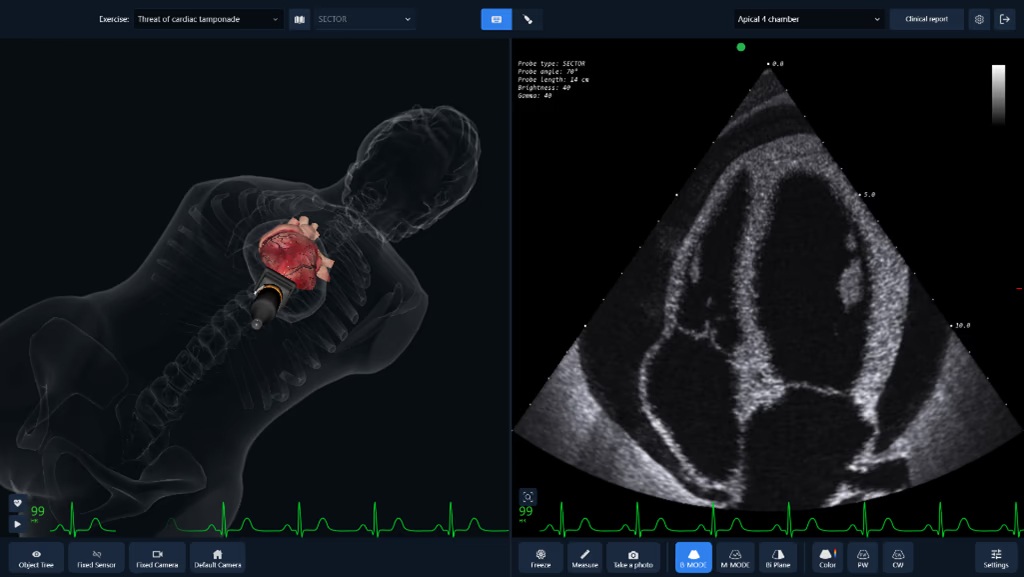The width and height of the screenshot is (1024, 577).
Task: Click the heart rate value 99 under the ultrasound
Action: click(x=526, y=511)
